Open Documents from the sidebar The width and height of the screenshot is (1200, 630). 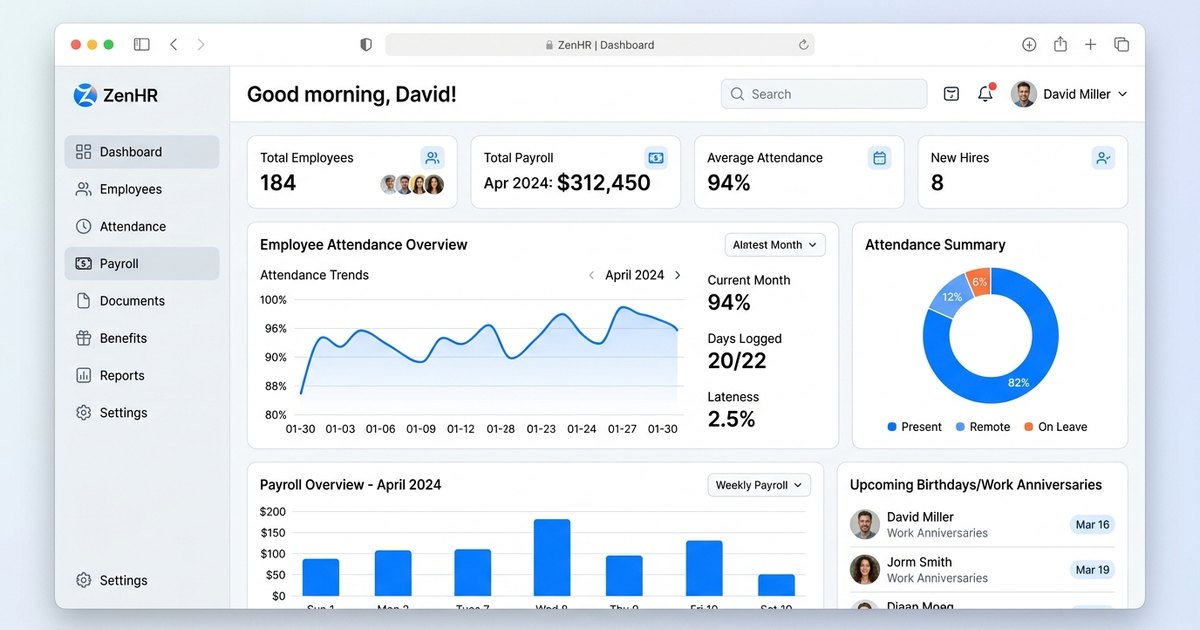click(x=142, y=301)
